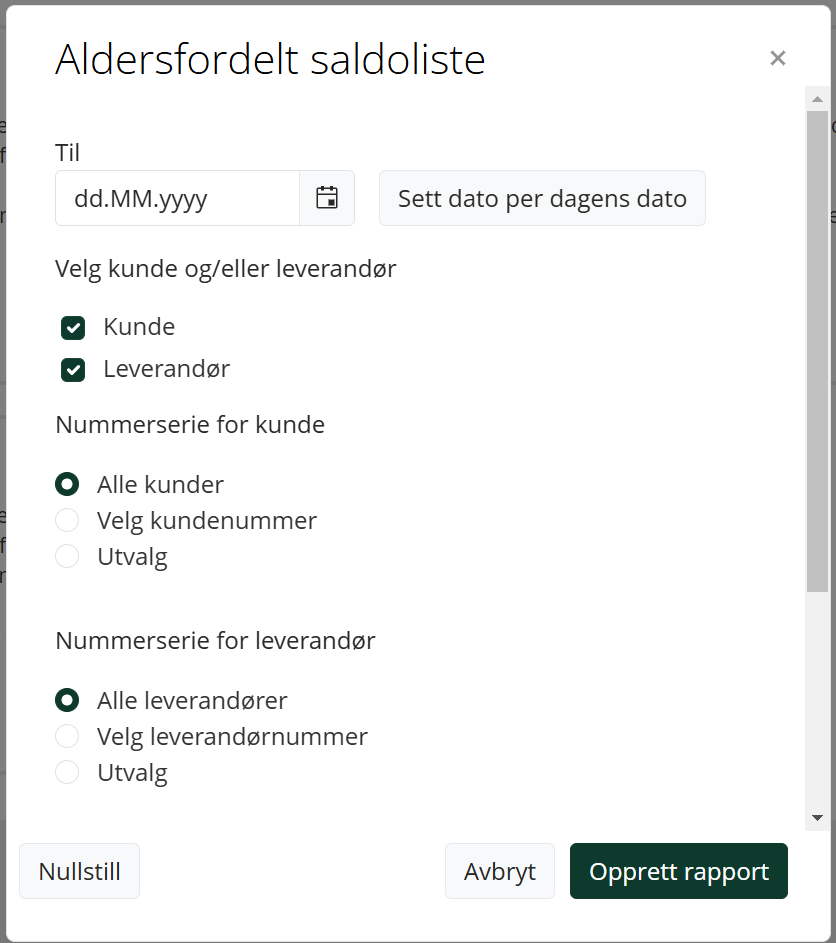This screenshot has width=836, height=943.
Task: Click Avbryt to cancel the dialog
Action: (499, 871)
